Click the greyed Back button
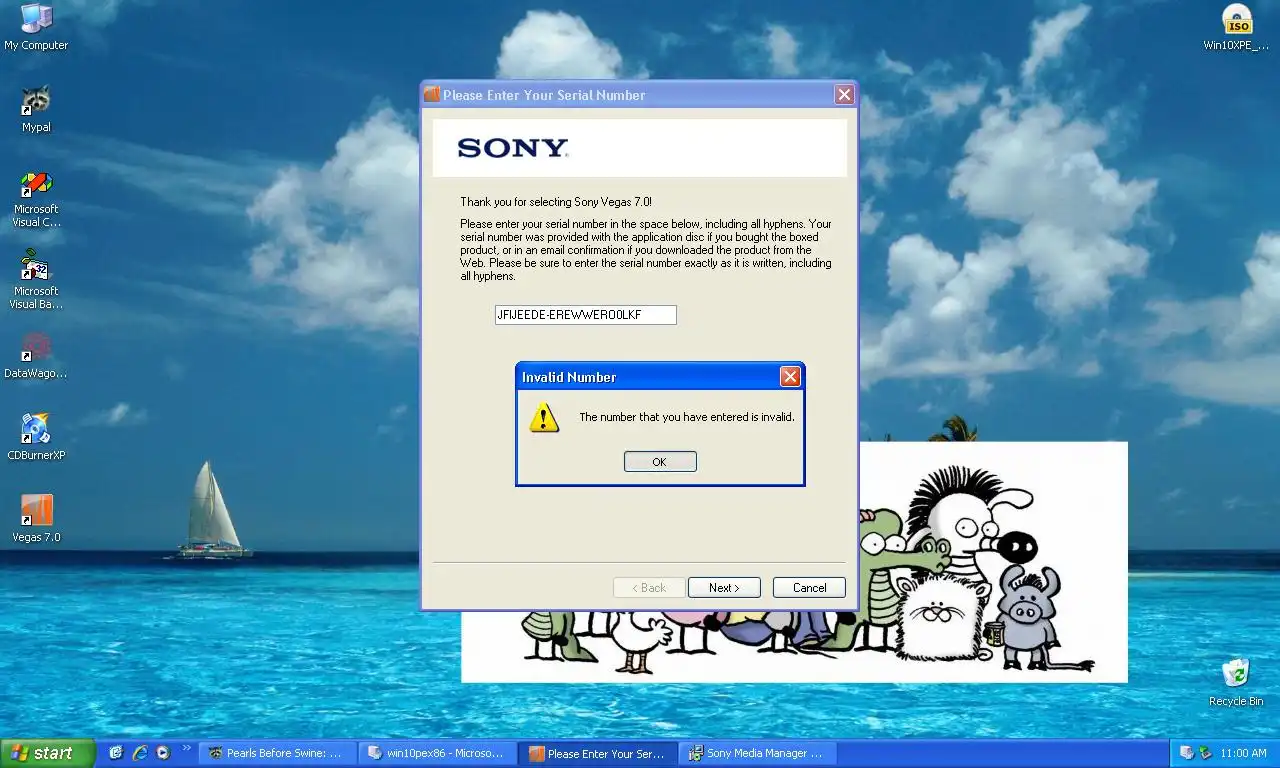Screen dimensions: 1280x768 point(649,588)
